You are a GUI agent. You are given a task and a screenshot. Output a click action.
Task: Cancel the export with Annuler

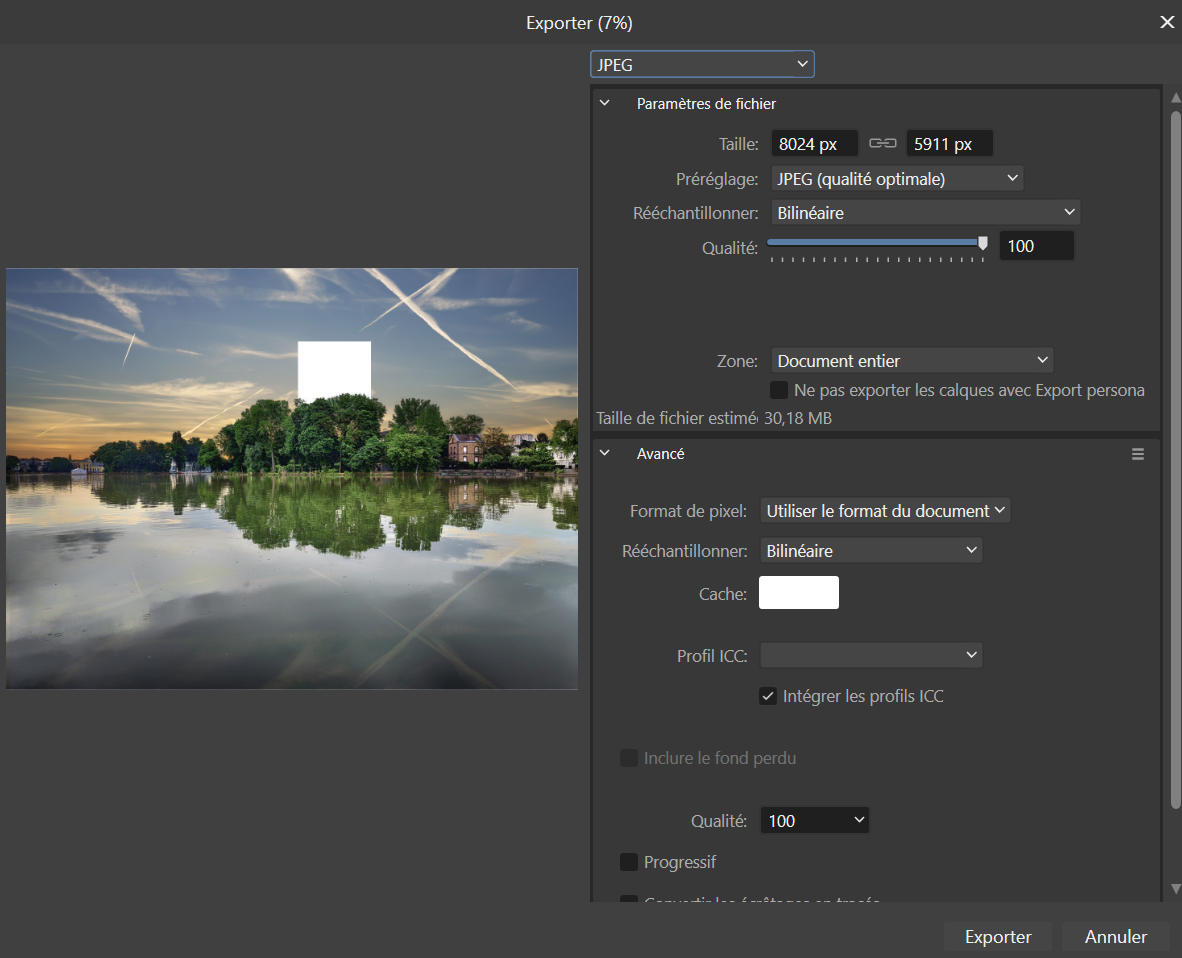(x=1115, y=936)
